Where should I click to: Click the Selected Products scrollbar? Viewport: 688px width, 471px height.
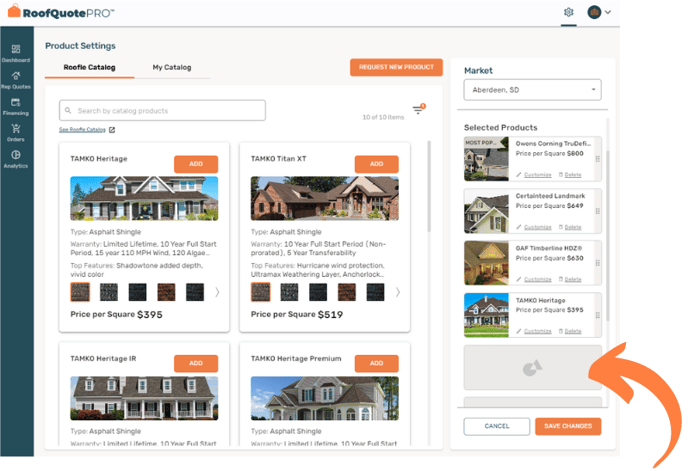(608, 236)
